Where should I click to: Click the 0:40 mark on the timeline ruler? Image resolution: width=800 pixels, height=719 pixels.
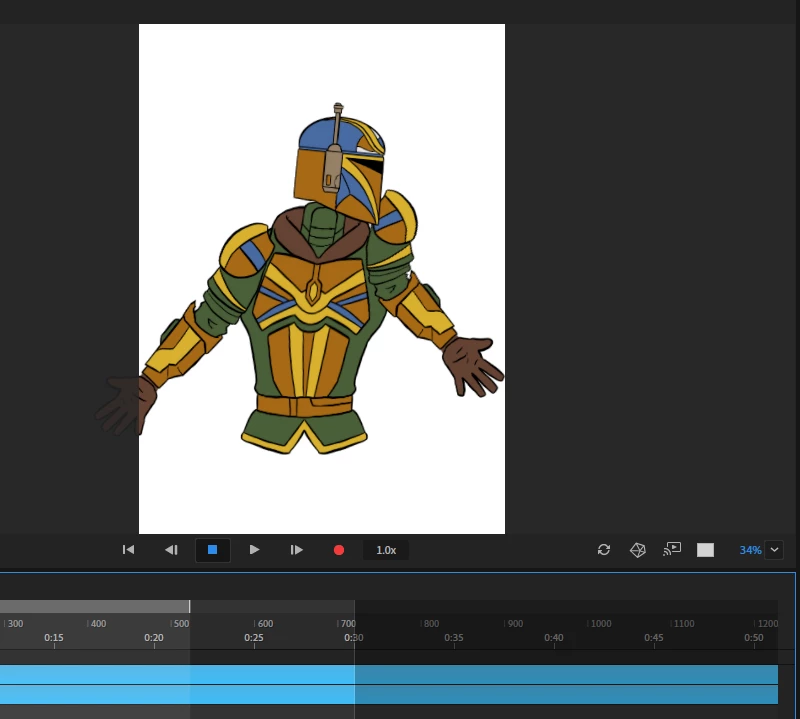click(553, 639)
